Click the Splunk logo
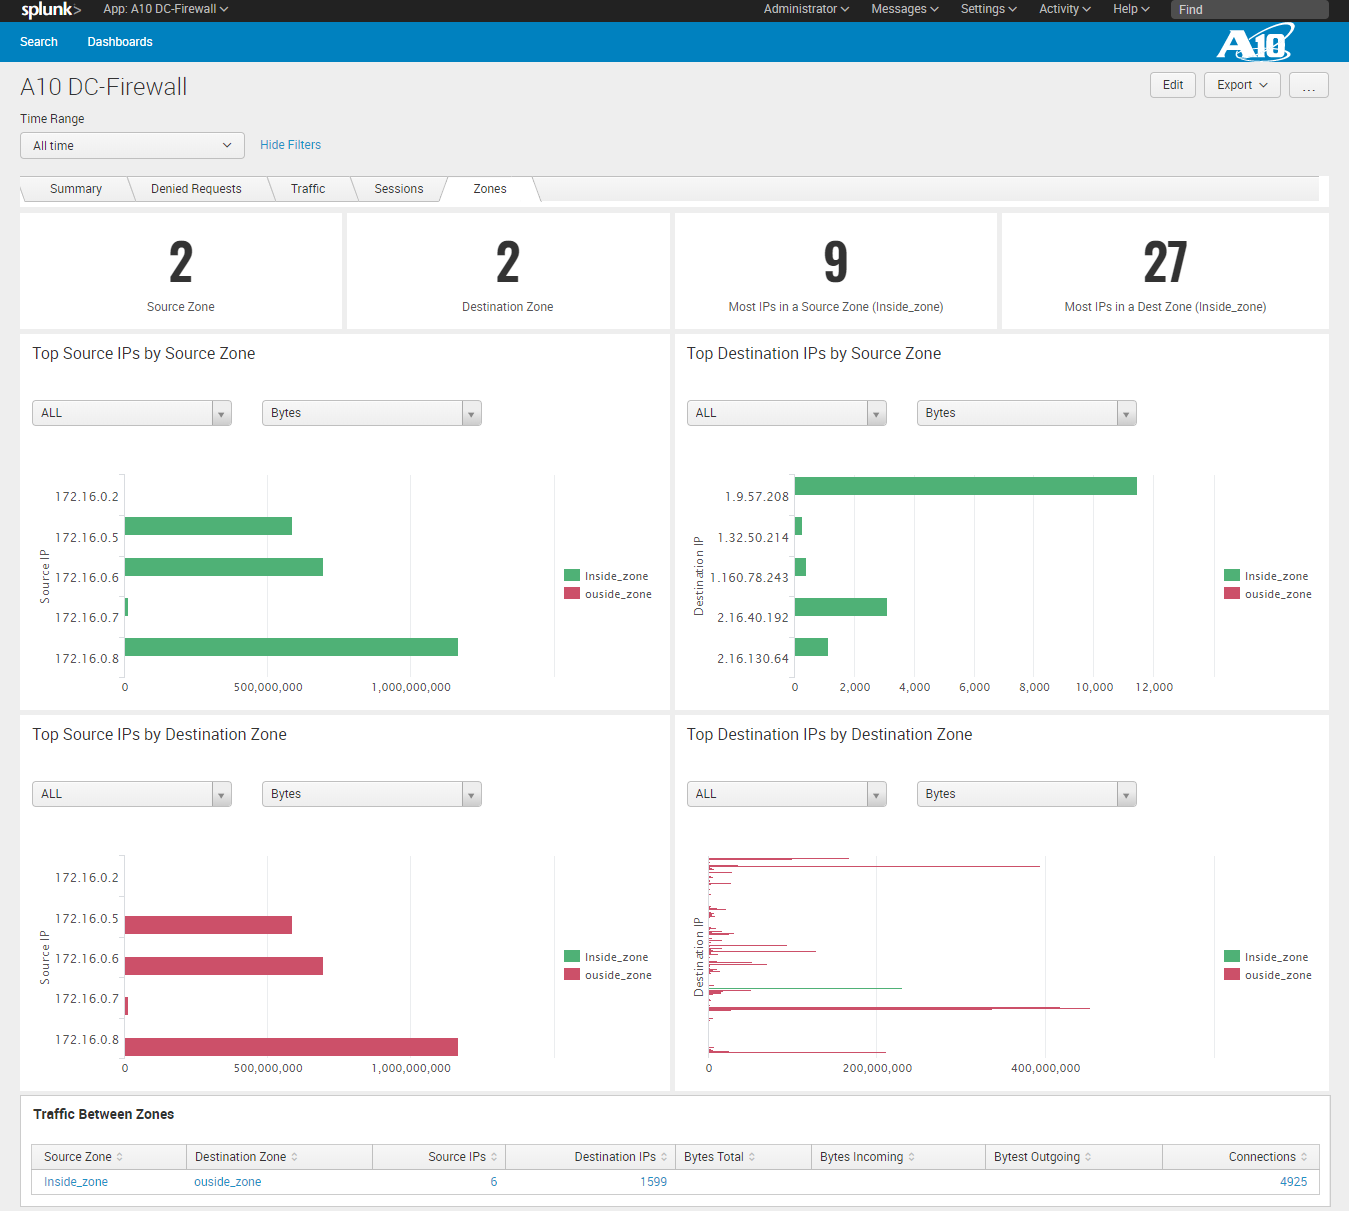Screen dimensions: 1349x1211 tap(51, 10)
